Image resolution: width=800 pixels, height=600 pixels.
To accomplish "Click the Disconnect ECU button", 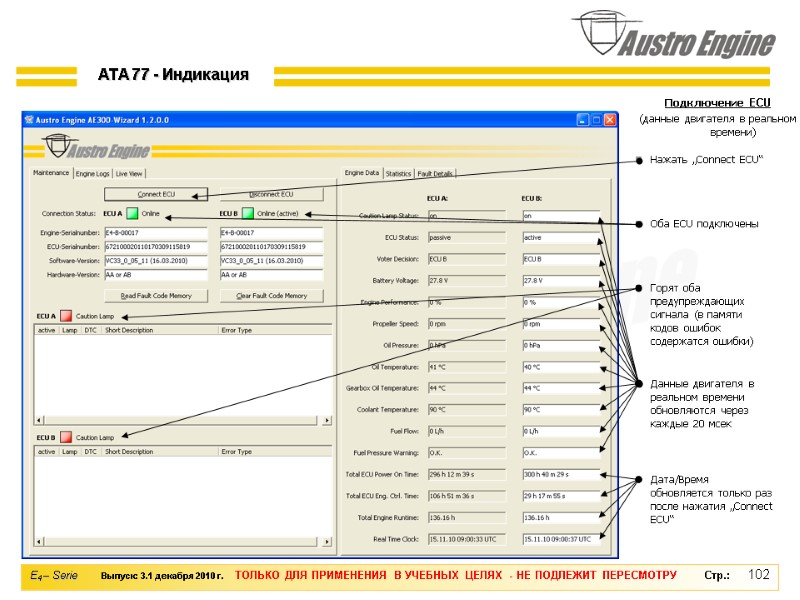I will [x=271, y=194].
